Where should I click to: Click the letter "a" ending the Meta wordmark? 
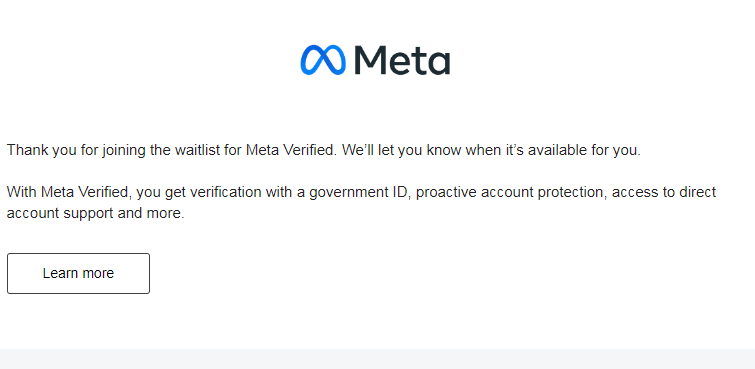[440, 64]
